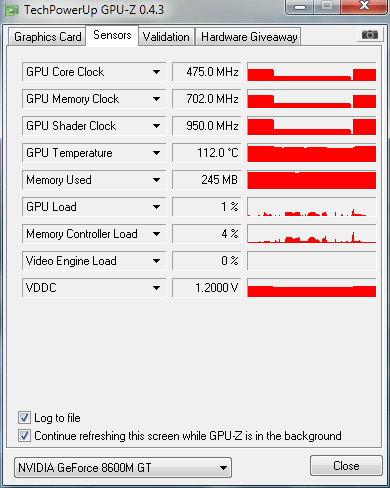390x488 pixels.
Task: Toggle the Log to file checkbox
Action: (24, 418)
